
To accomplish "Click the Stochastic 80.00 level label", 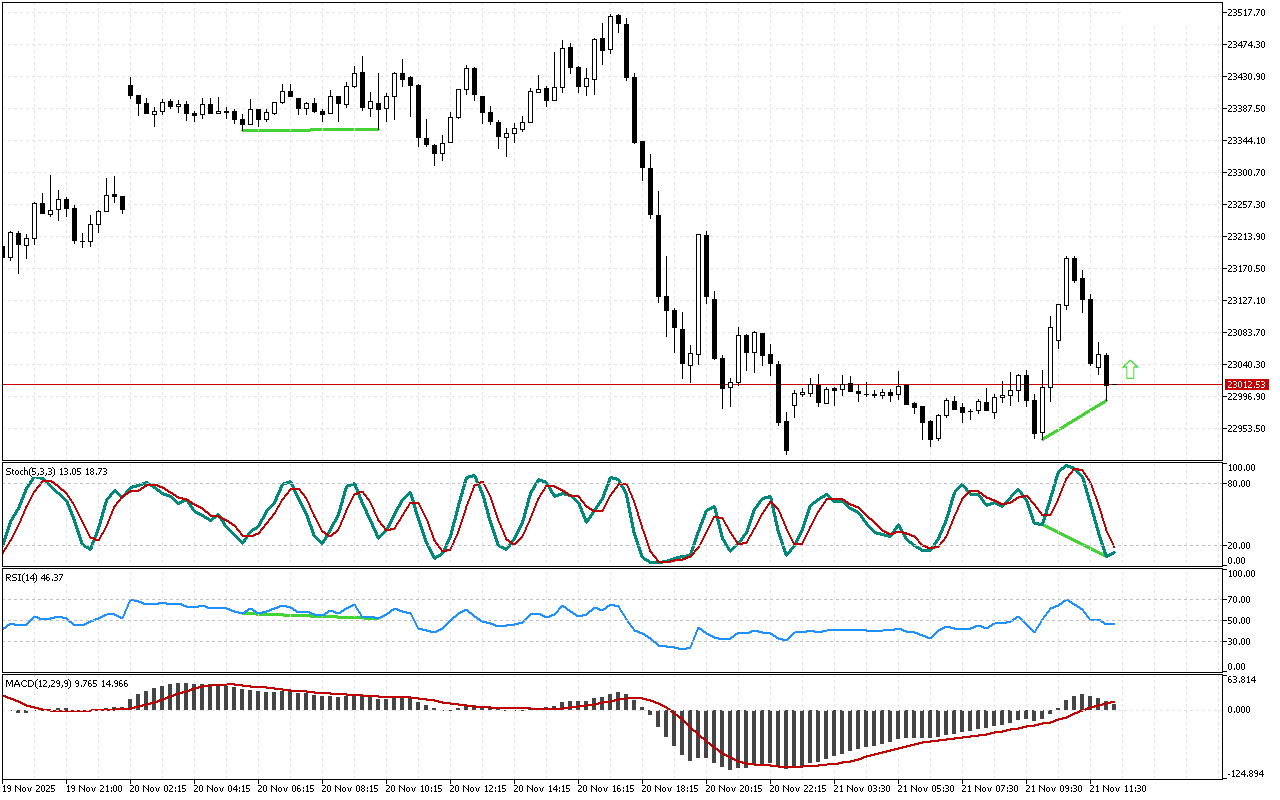I will (x=1242, y=484).
